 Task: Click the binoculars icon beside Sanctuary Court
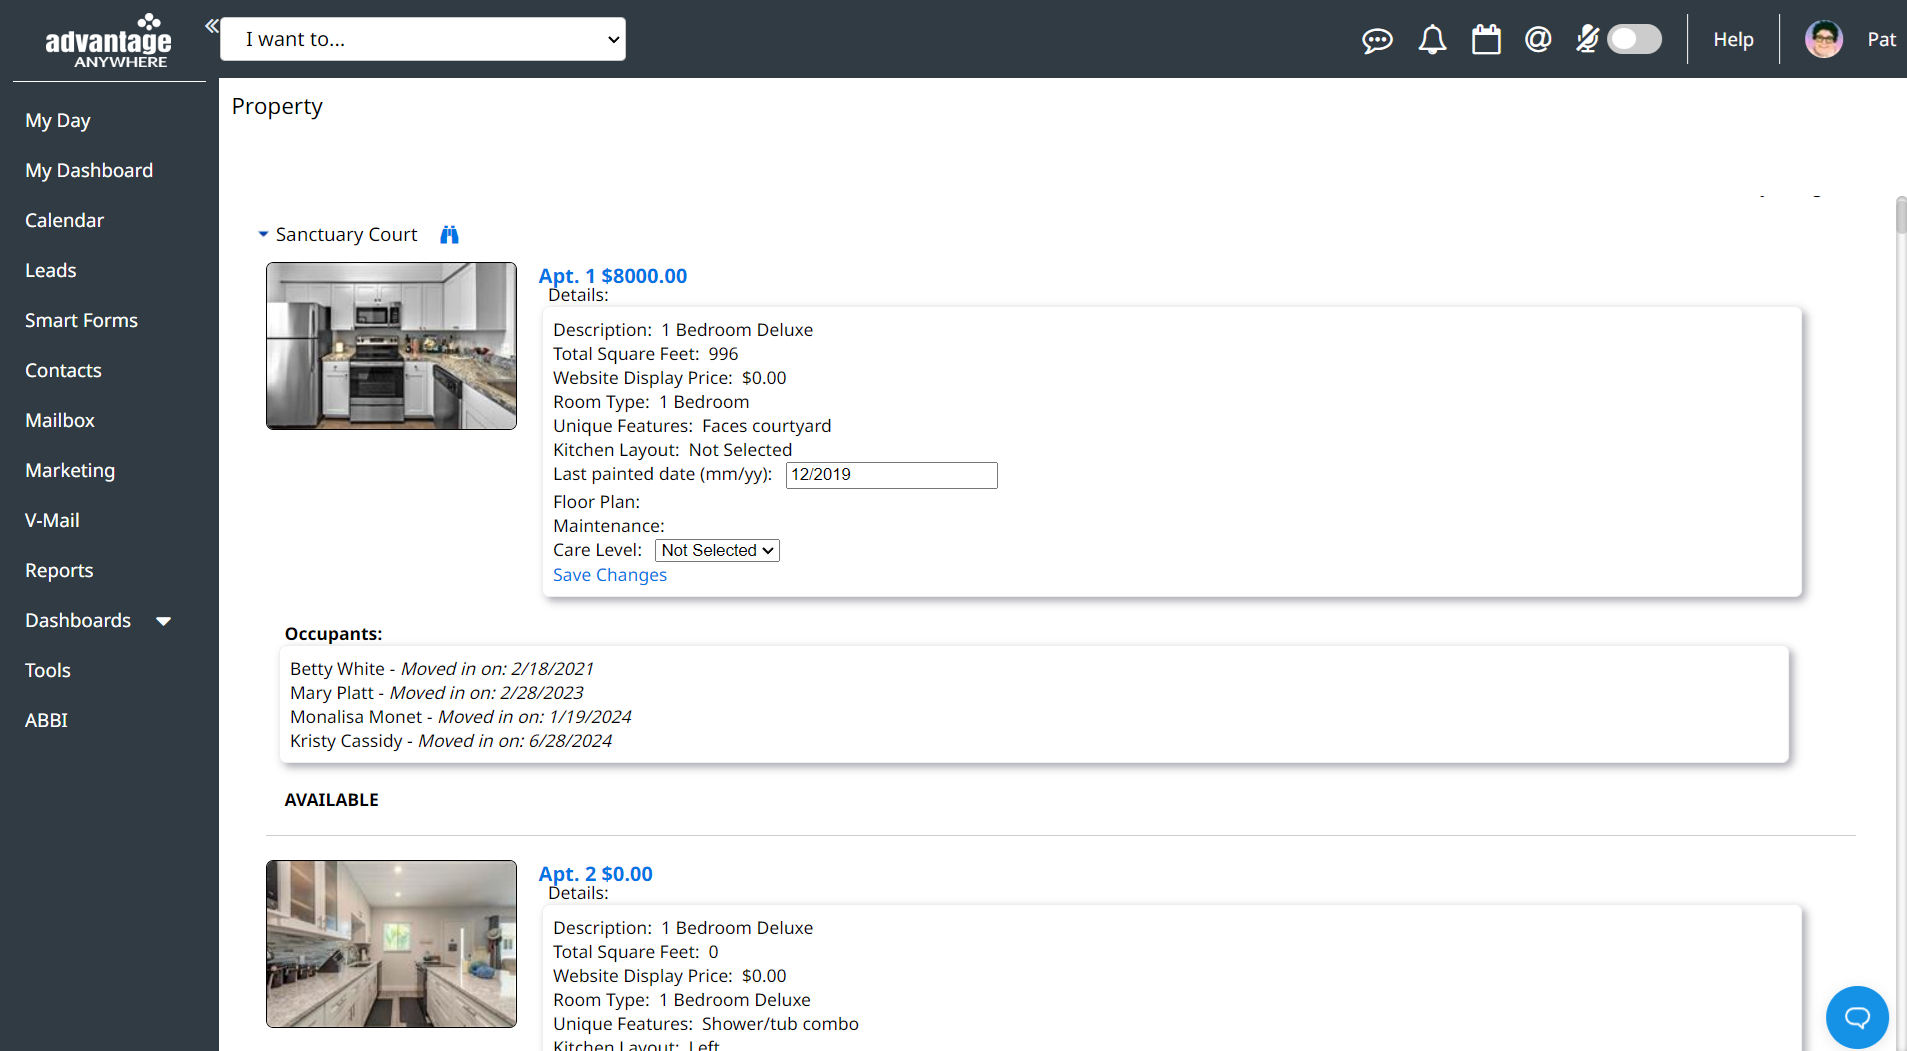click(x=448, y=234)
